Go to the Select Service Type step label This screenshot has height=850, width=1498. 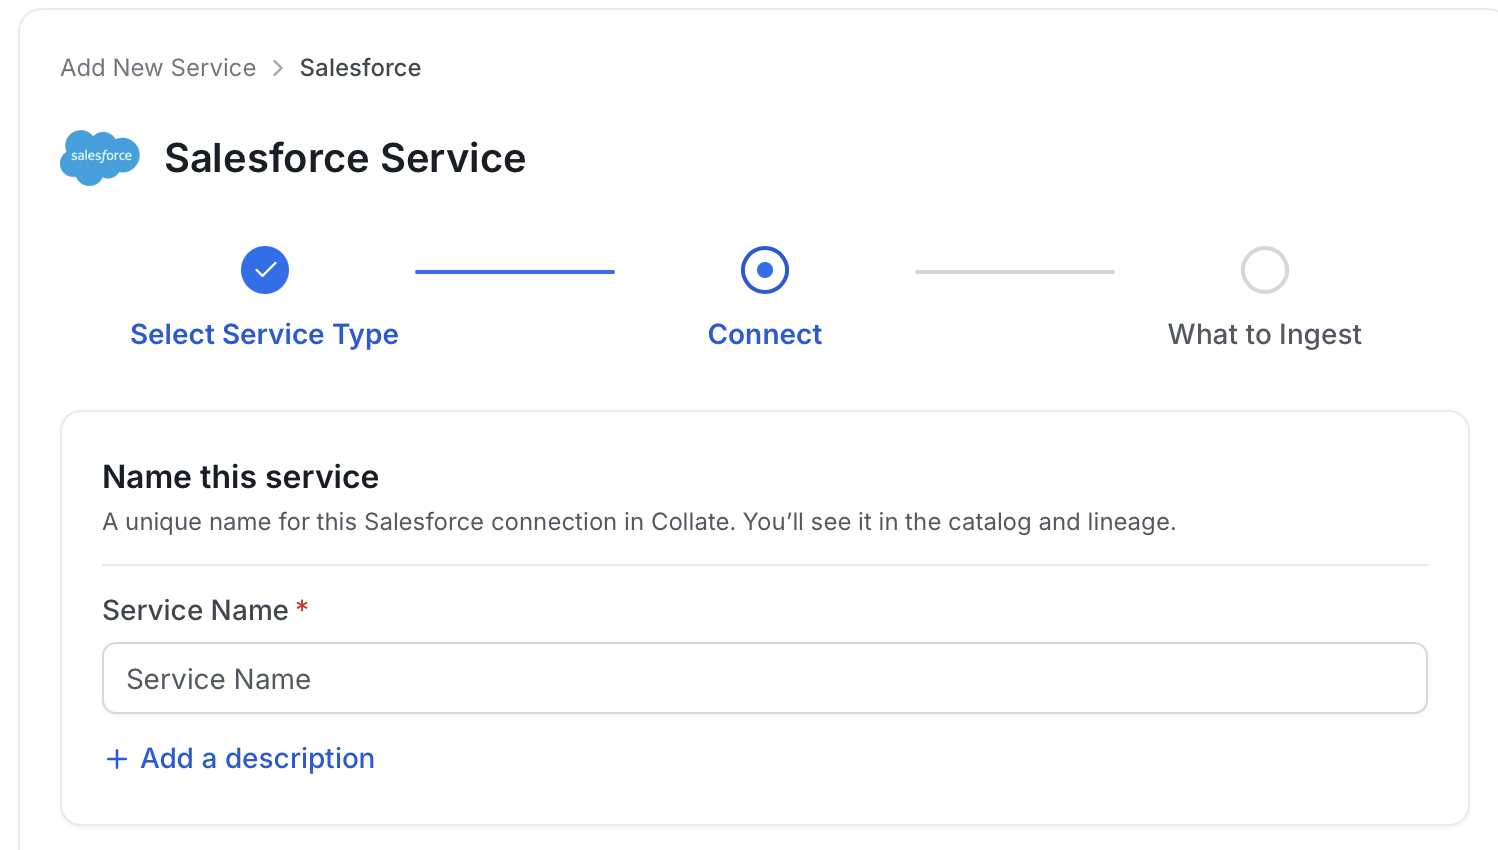coord(265,334)
